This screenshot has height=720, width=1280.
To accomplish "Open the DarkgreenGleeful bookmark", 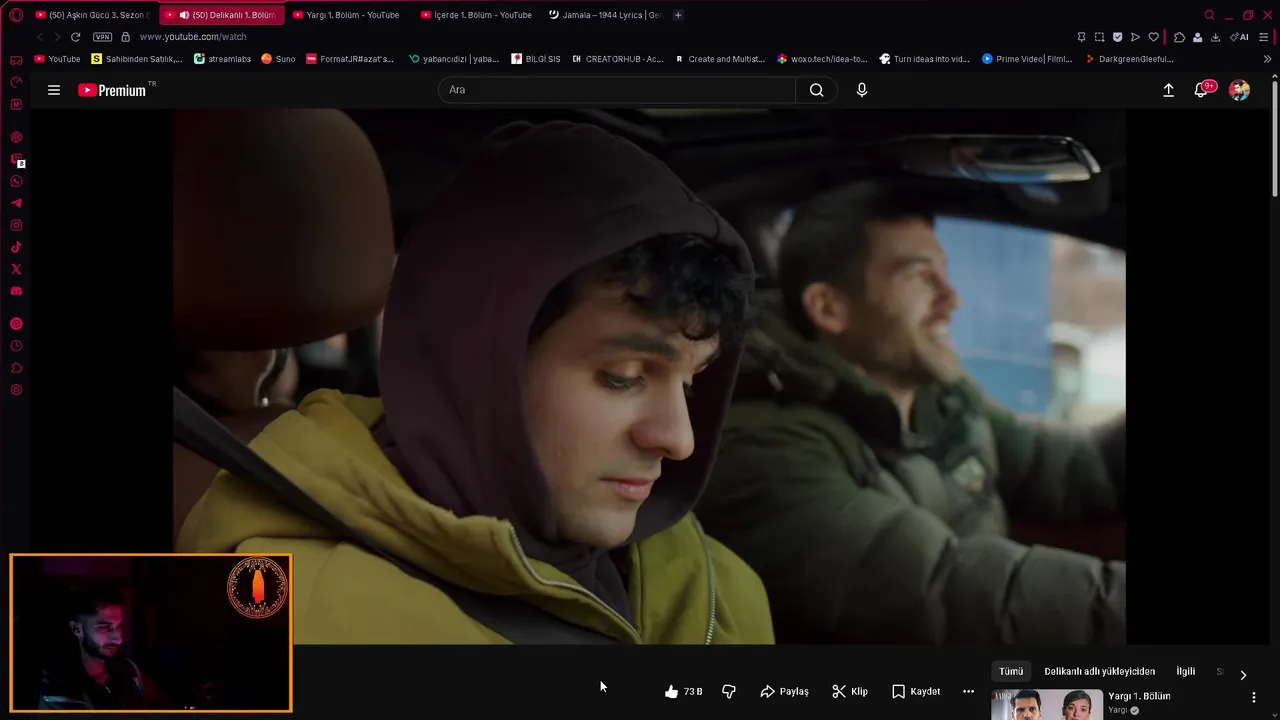I will pyautogui.click(x=1129, y=59).
